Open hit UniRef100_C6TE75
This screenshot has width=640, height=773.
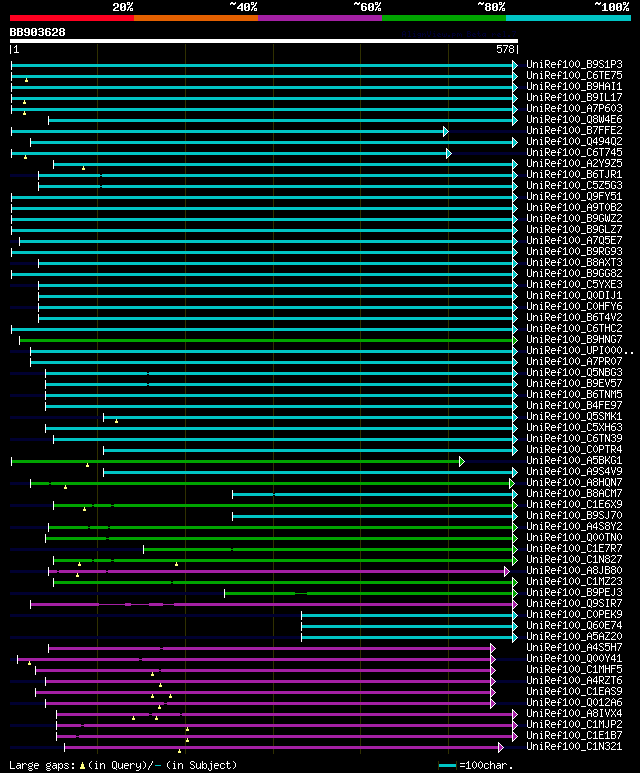(x=574, y=75)
